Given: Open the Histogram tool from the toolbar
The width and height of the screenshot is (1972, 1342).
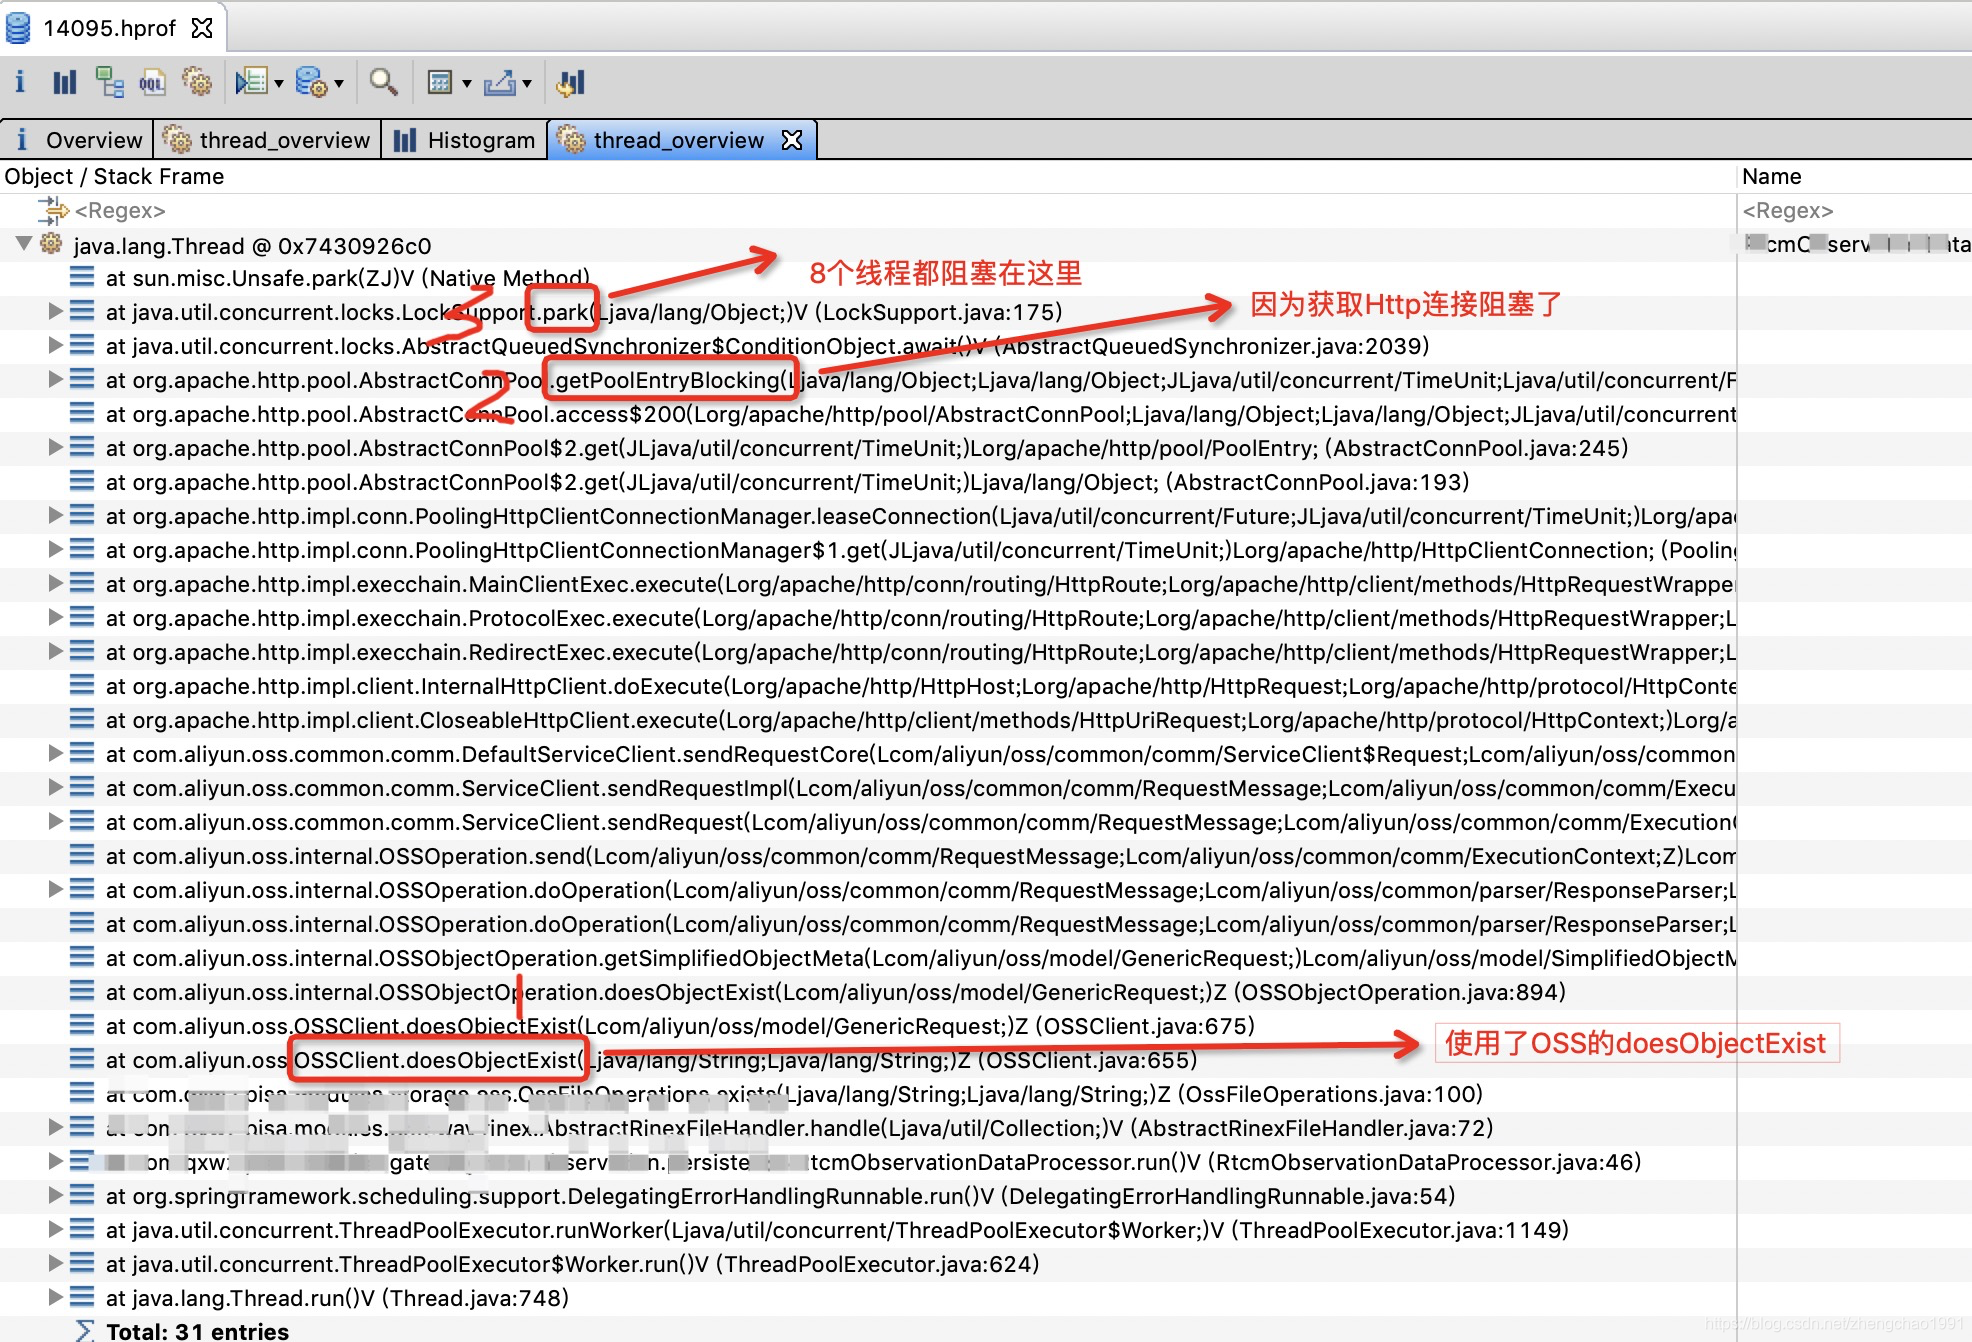Looking at the screenshot, I should 64,82.
